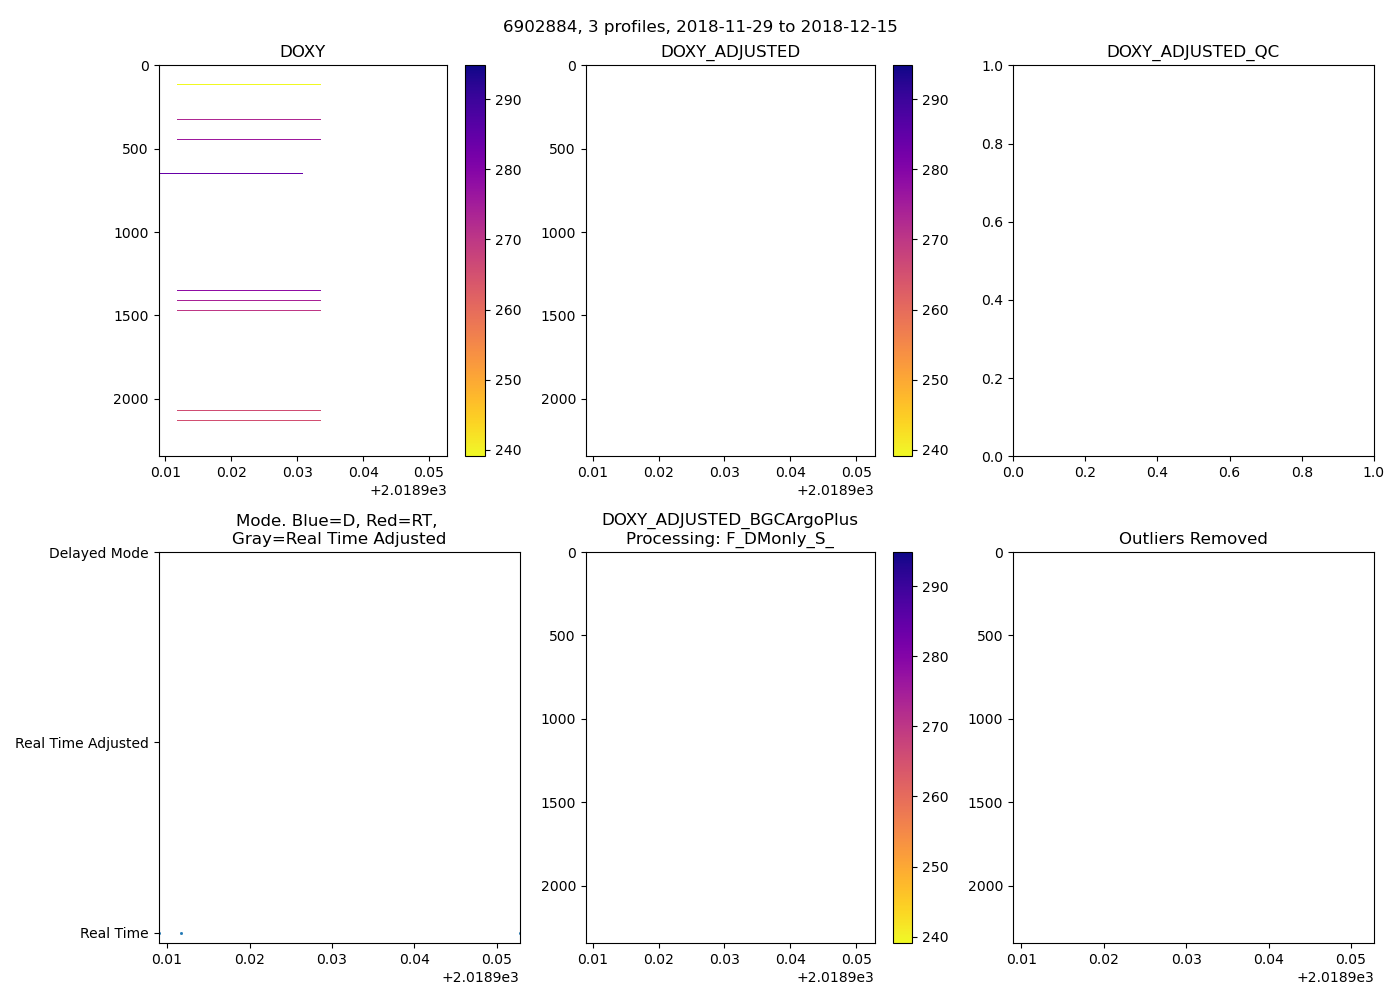1400x1000 pixels.
Task: Click the BGCArgoPlus plot colorbar
Action: 902,747
